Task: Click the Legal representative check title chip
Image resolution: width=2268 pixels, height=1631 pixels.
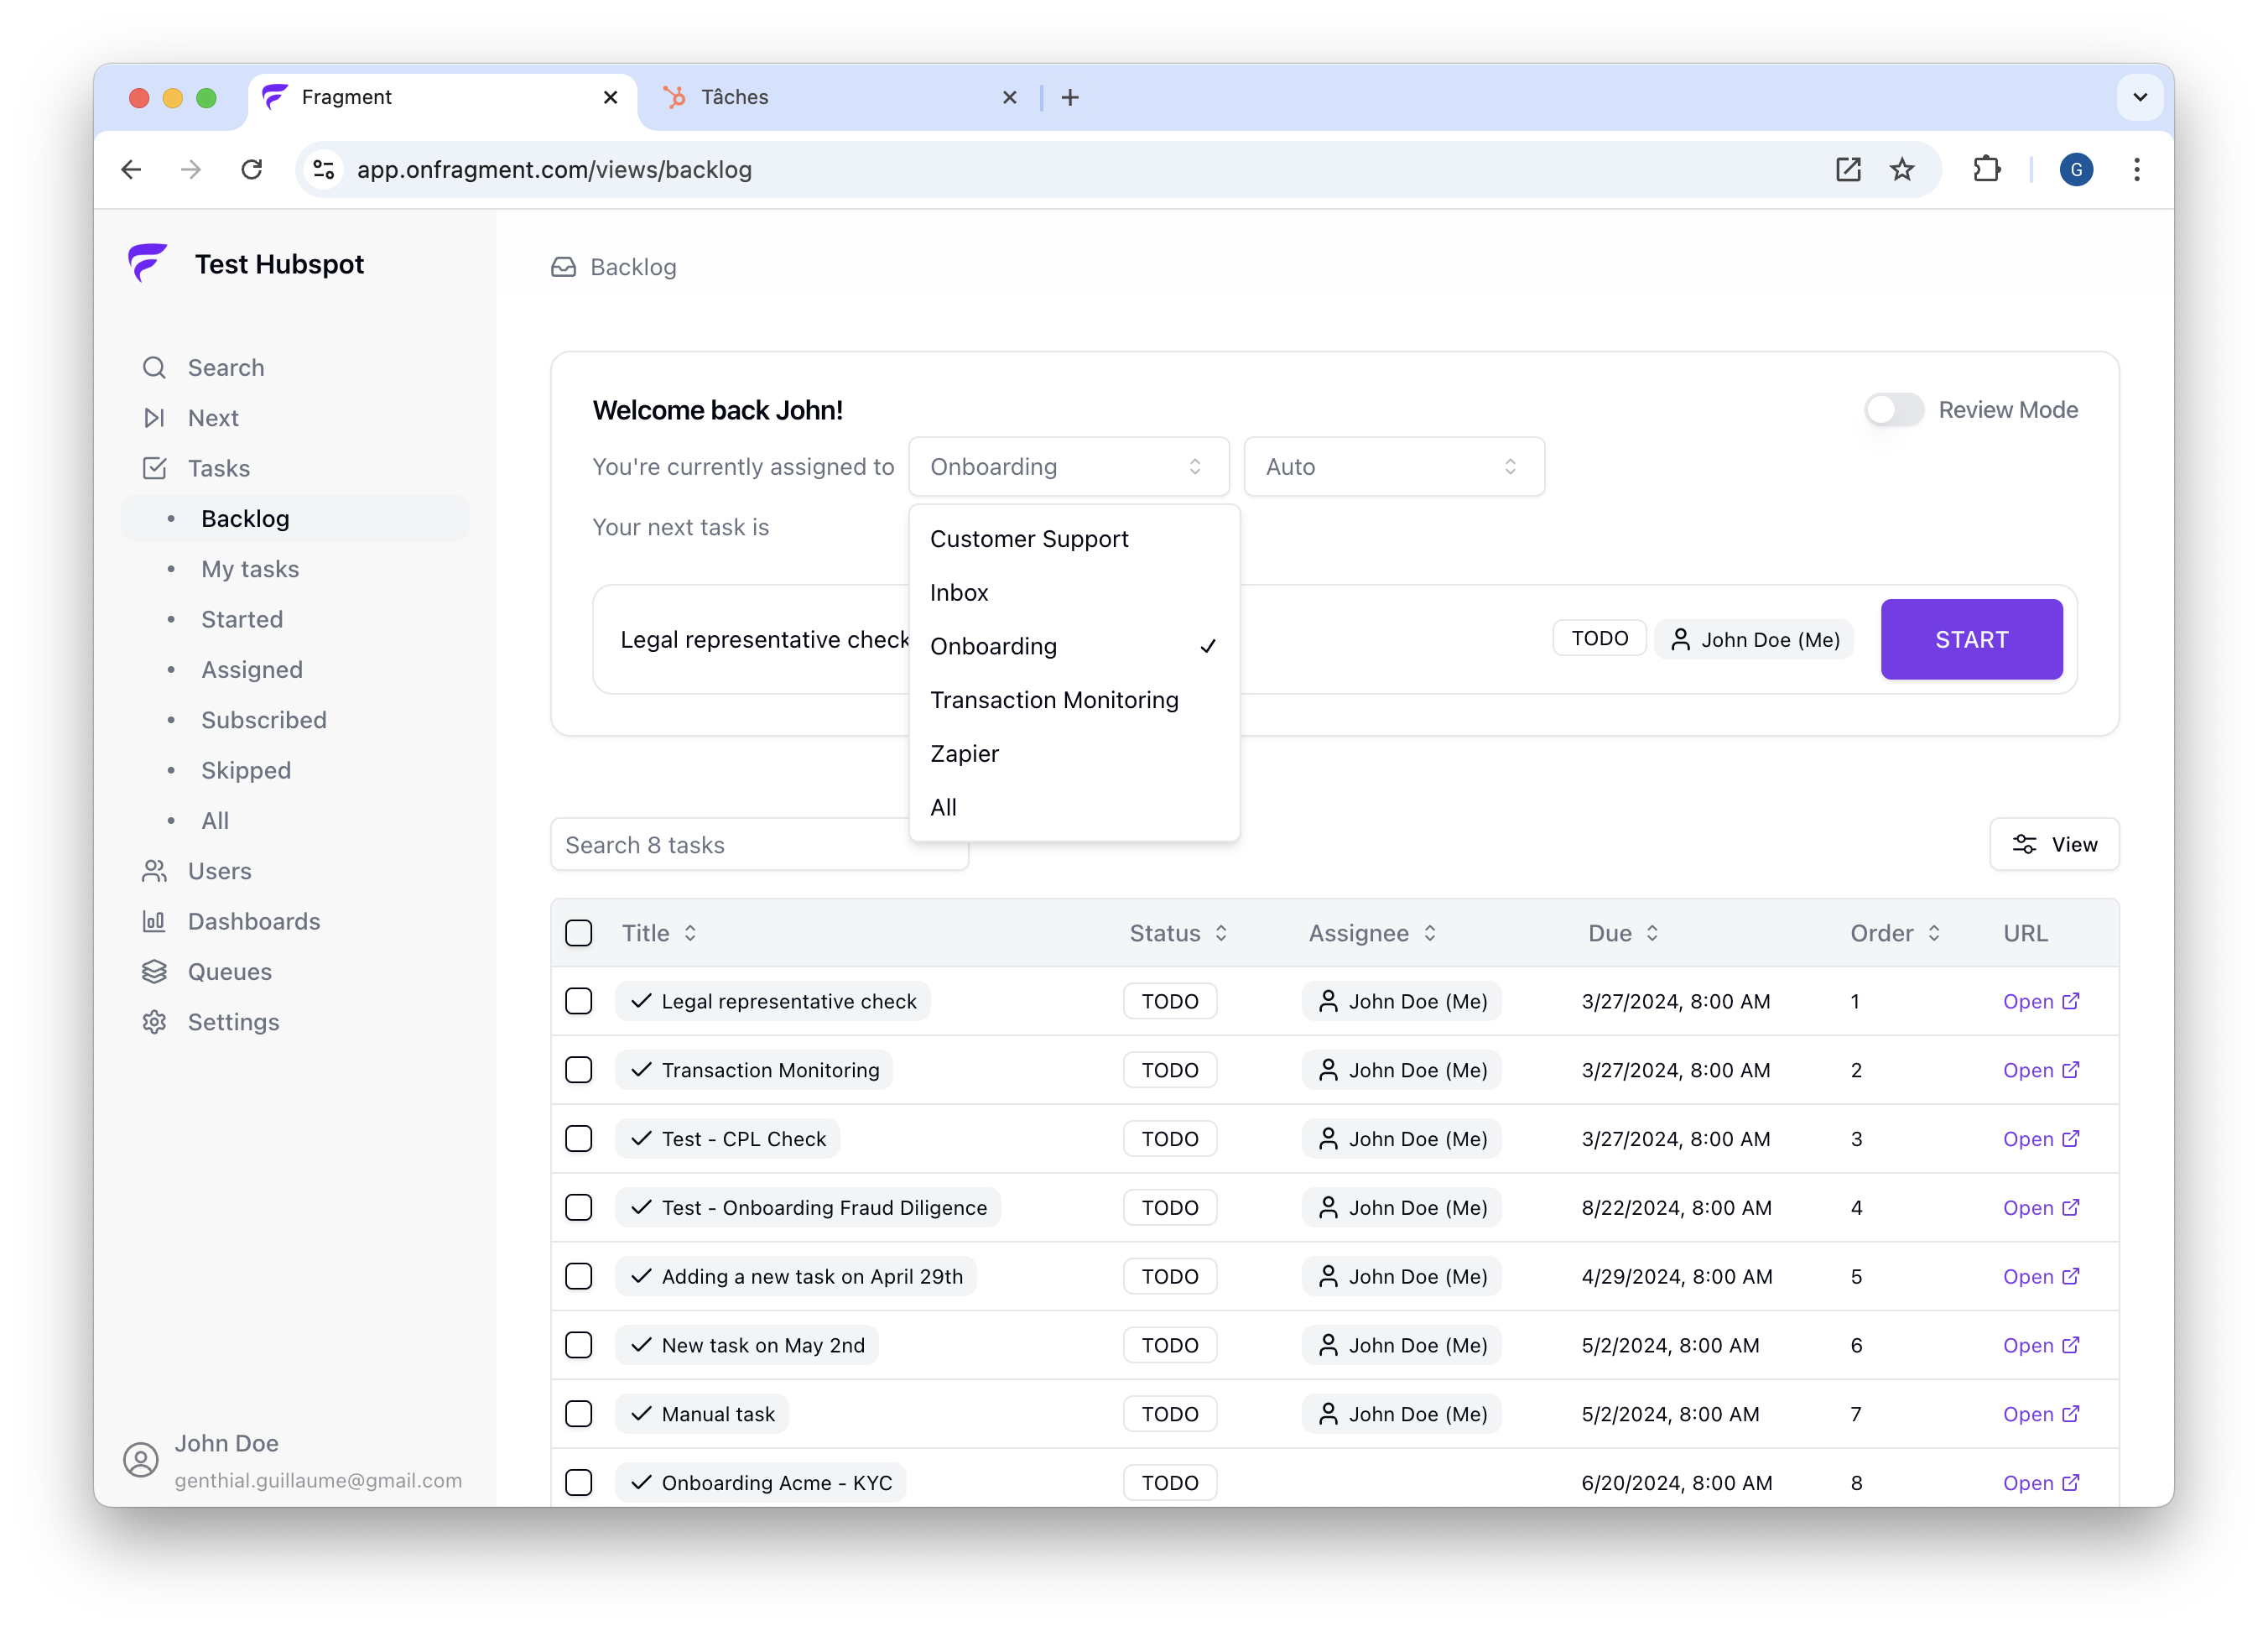Action: click(772, 1001)
